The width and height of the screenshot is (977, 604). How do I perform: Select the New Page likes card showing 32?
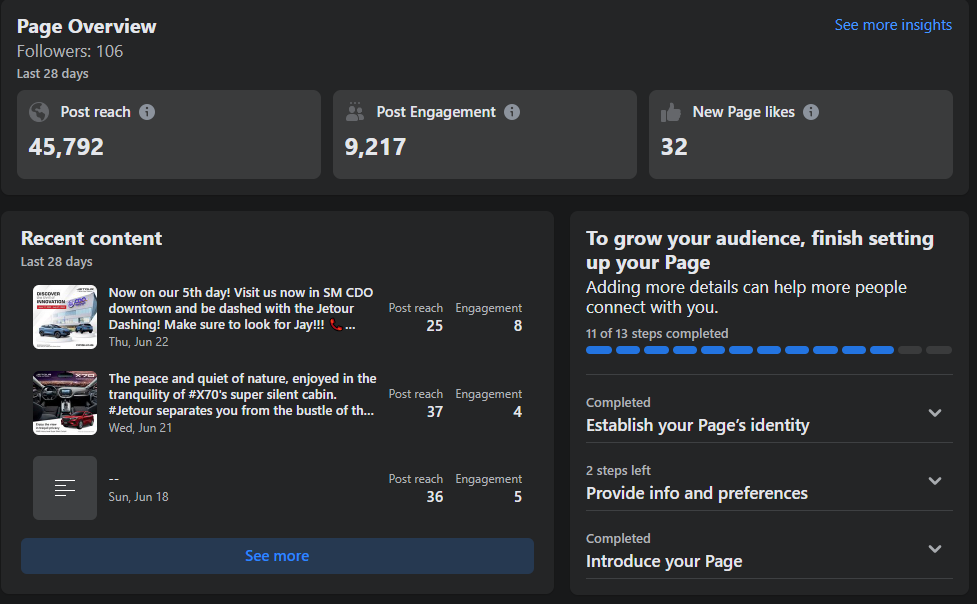(x=800, y=135)
